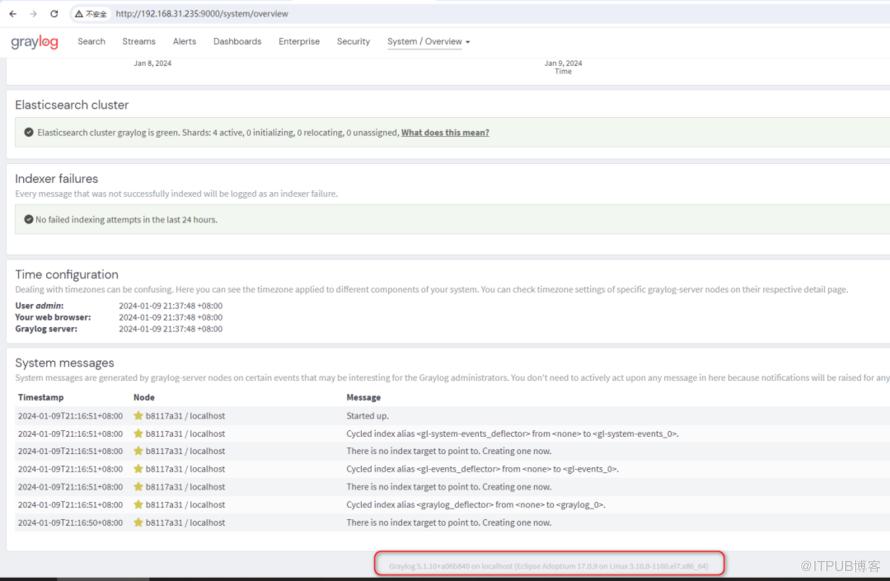Open the Search page
The width and height of the screenshot is (890, 581).
pos(91,42)
